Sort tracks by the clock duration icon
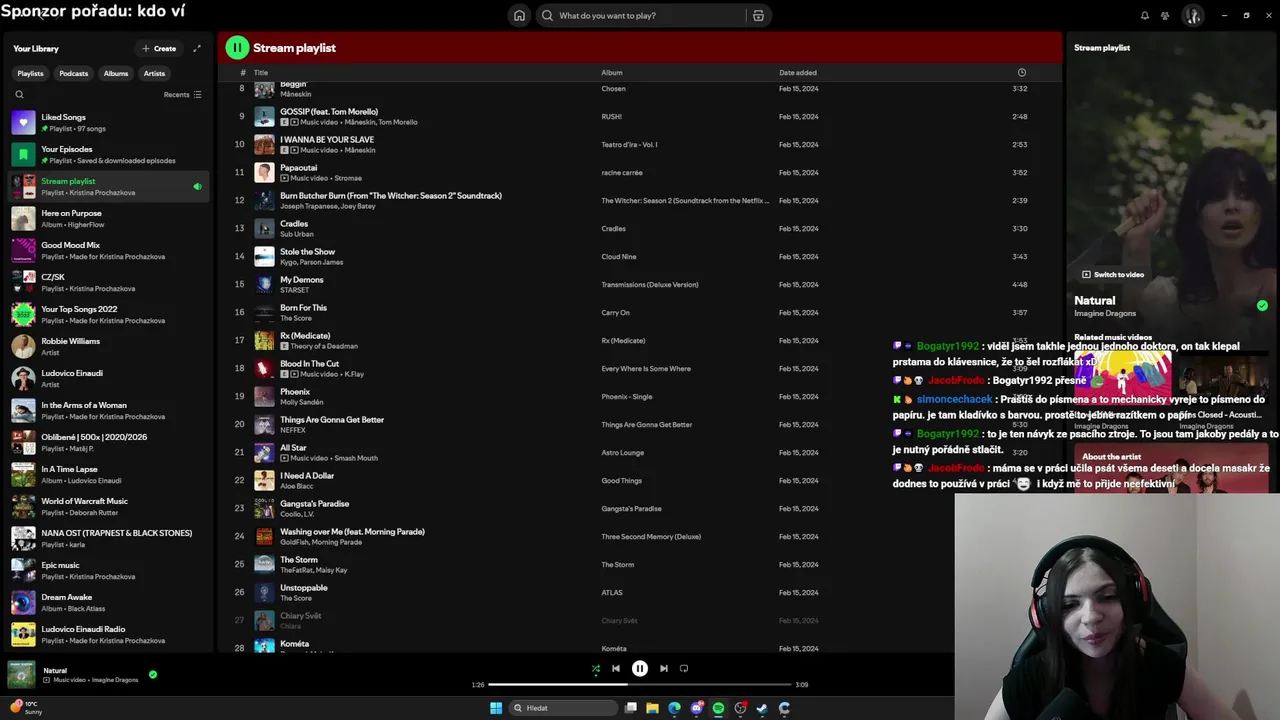1280x720 pixels. pos(1021,72)
